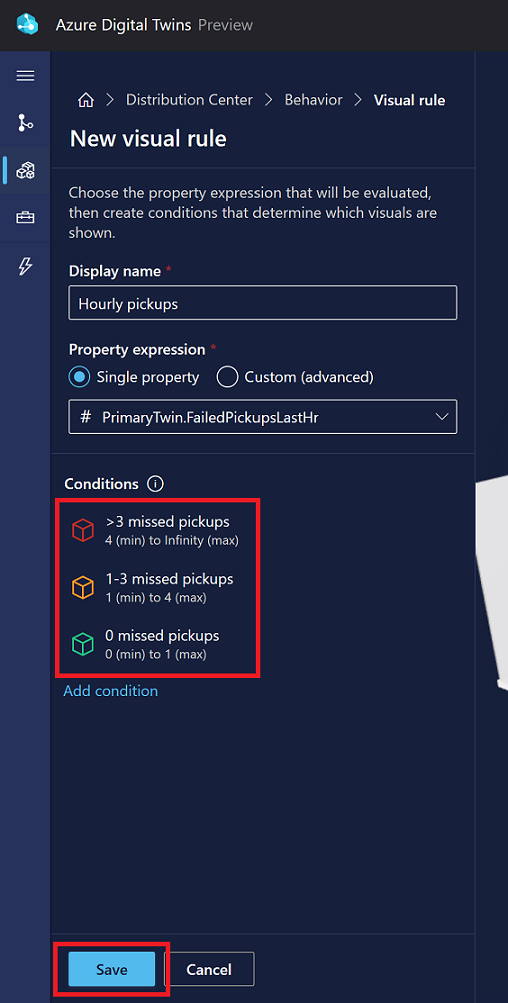Click the twin graph icon in sidebar

(25, 122)
